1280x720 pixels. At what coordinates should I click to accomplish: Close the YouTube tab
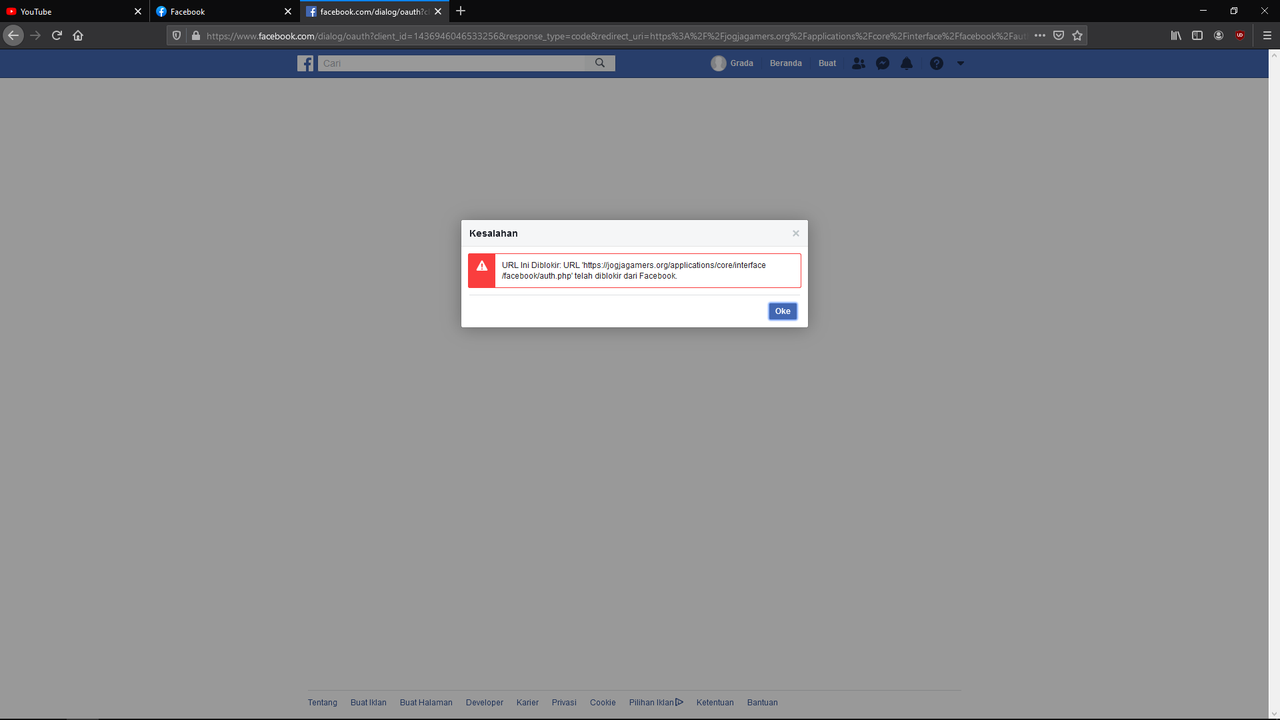click(x=138, y=11)
